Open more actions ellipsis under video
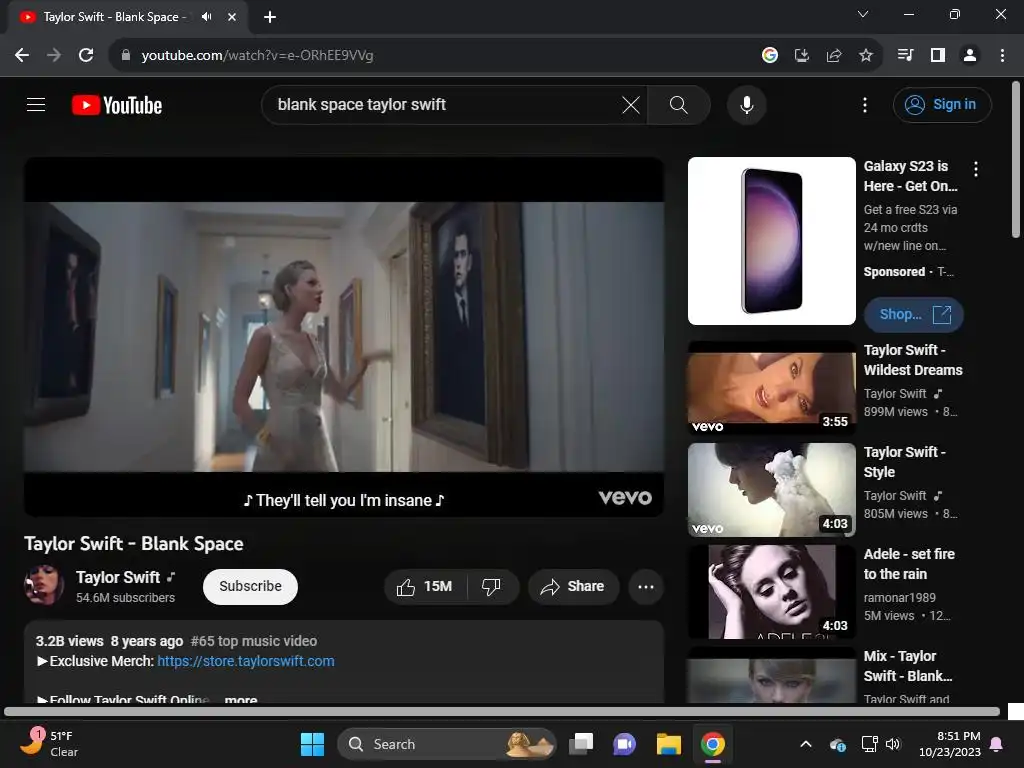 click(646, 586)
